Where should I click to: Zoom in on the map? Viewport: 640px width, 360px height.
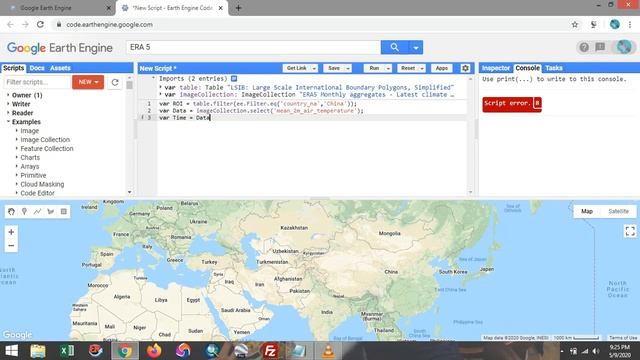pyautogui.click(x=11, y=232)
